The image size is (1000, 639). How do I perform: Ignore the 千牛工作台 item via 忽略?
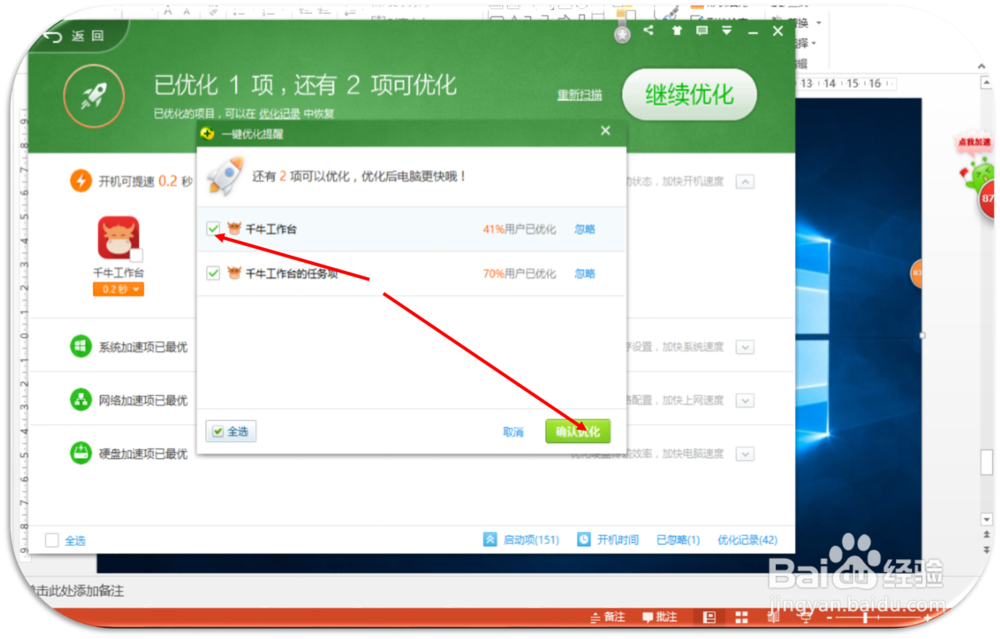click(x=584, y=229)
